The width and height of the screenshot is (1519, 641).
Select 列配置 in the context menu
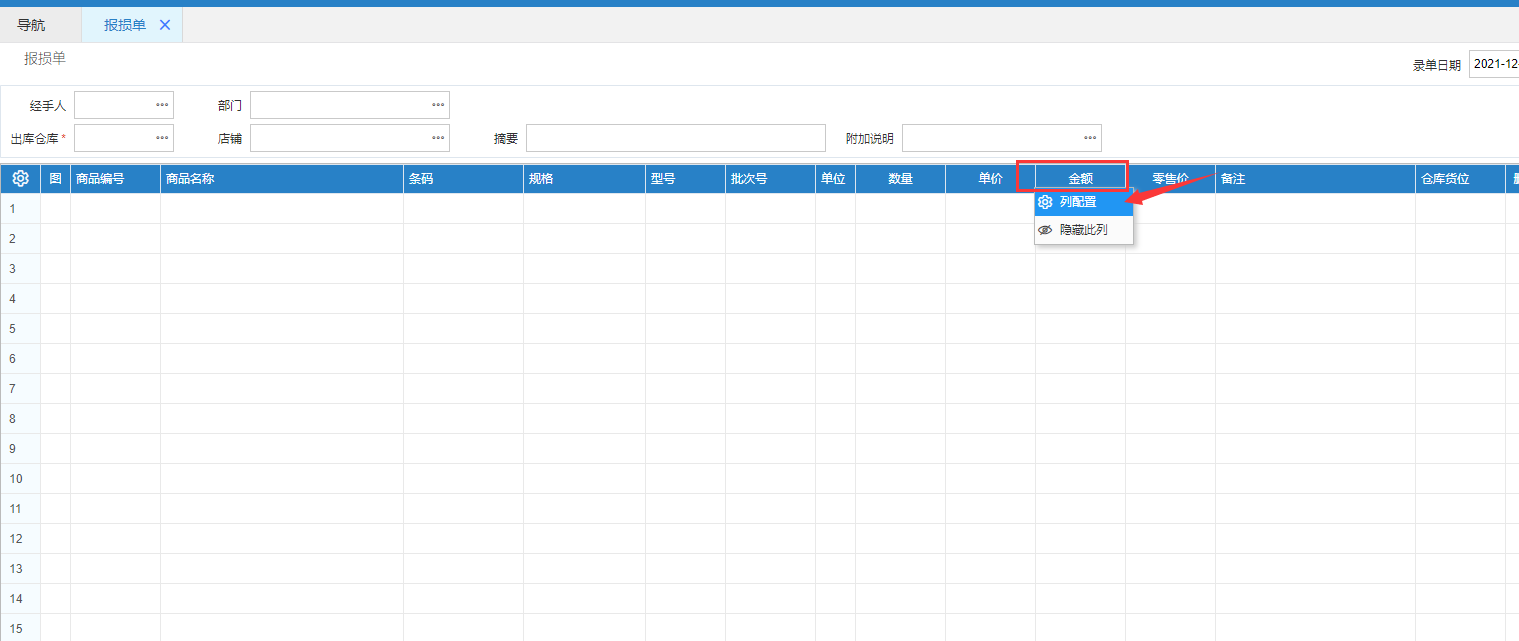1078,202
